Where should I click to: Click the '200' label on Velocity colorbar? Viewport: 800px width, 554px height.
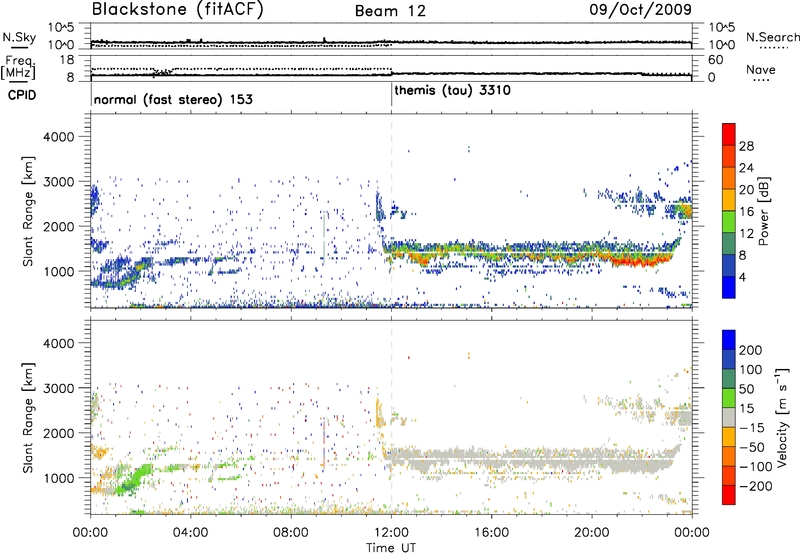751,350
